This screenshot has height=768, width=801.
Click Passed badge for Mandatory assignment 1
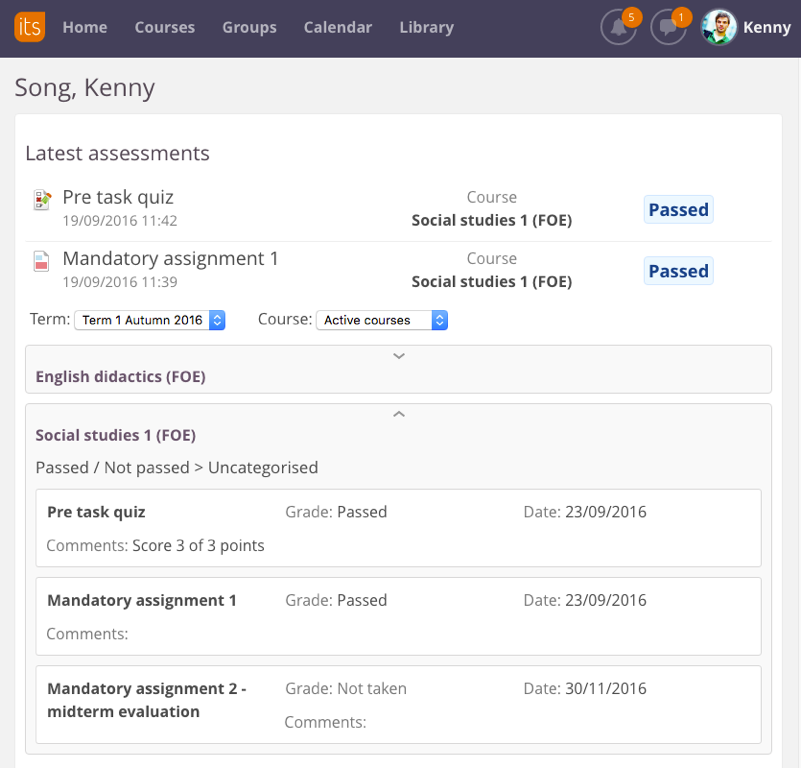[x=678, y=271]
